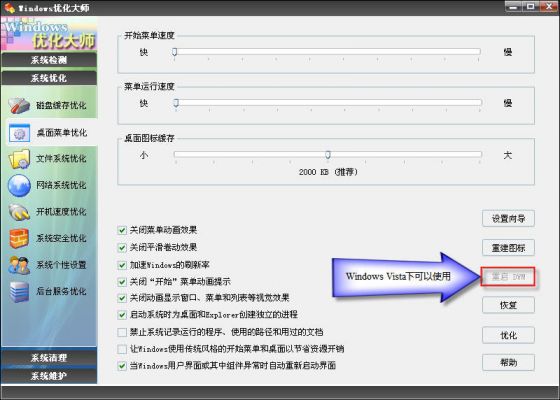Click the 系统安全优化 label
The width and height of the screenshot is (560, 400).
[61, 238]
